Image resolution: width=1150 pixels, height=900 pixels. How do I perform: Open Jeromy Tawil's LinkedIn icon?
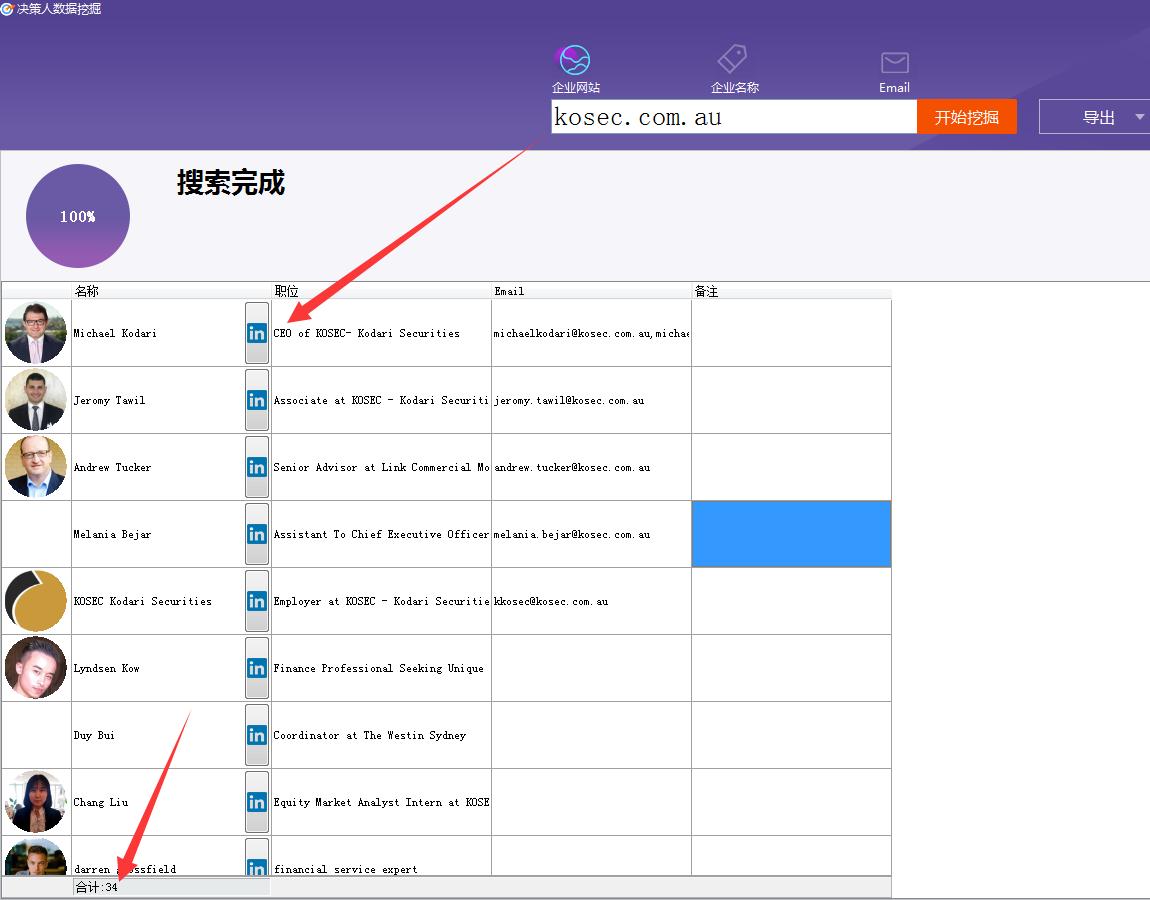click(x=257, y=400)
